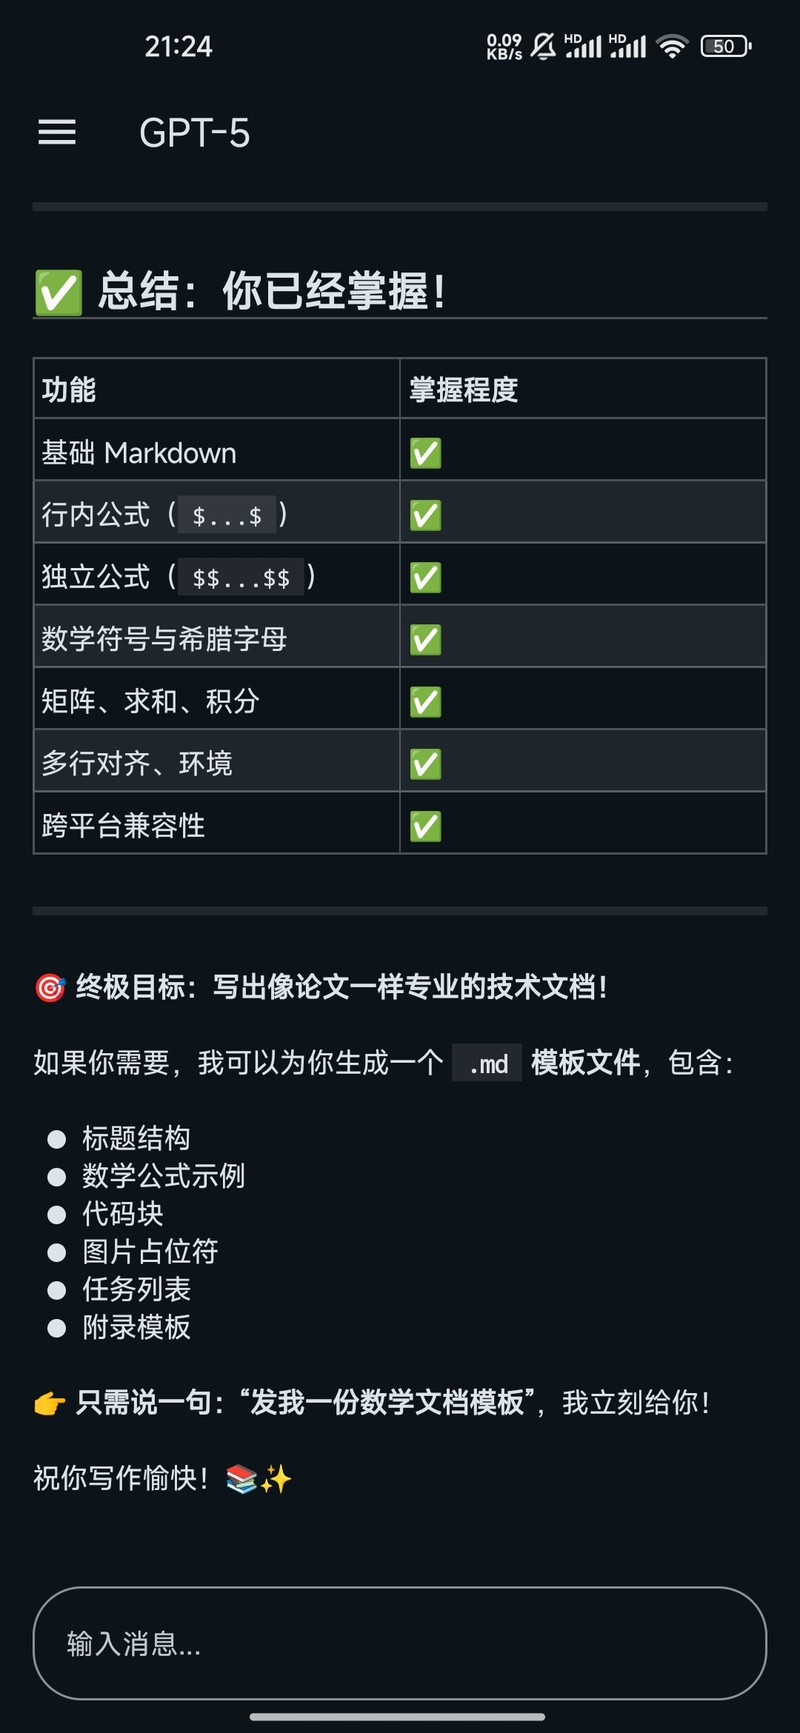This screenshot has width=800, height=1733.
Task: Tap the checkmark in 基础 Markdown row
Action: 425,453
